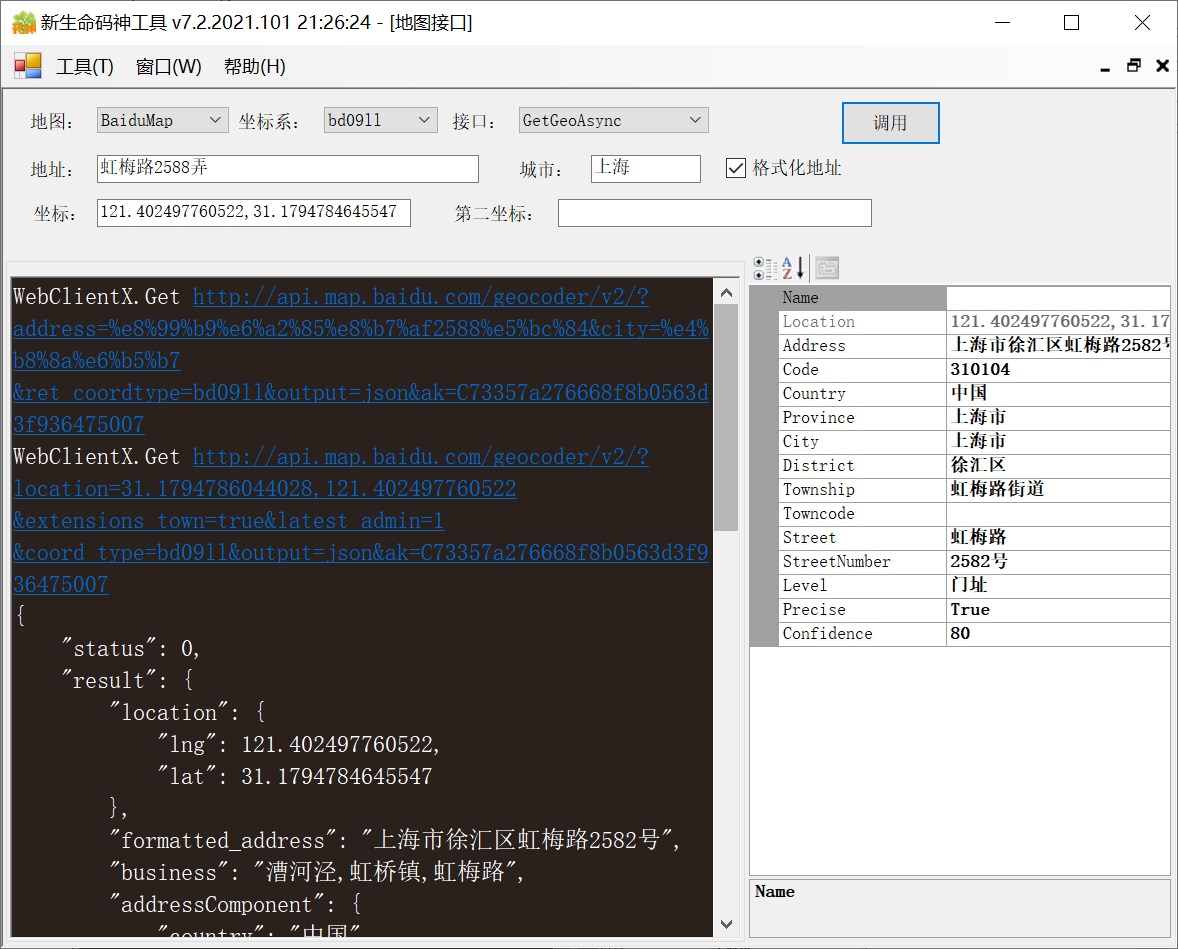
Task: Select the Code property value 310104
Action: 980,370
